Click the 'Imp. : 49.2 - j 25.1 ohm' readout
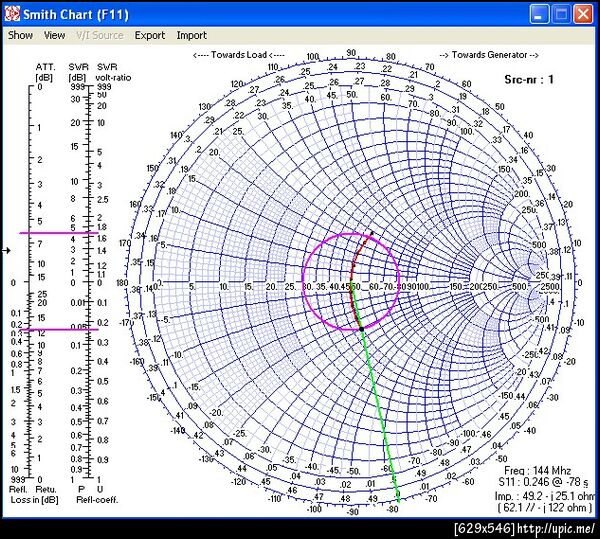 tap(545, 496)
